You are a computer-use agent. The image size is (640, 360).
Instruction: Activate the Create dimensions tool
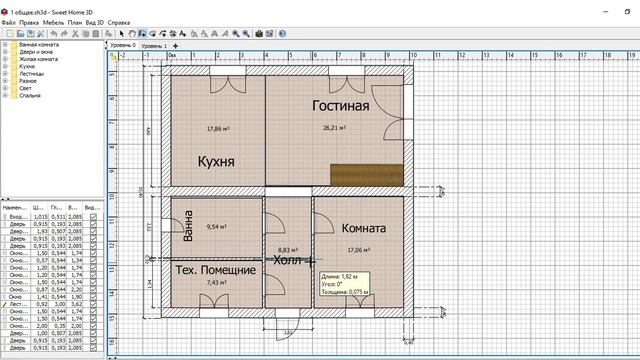point(173,34)
